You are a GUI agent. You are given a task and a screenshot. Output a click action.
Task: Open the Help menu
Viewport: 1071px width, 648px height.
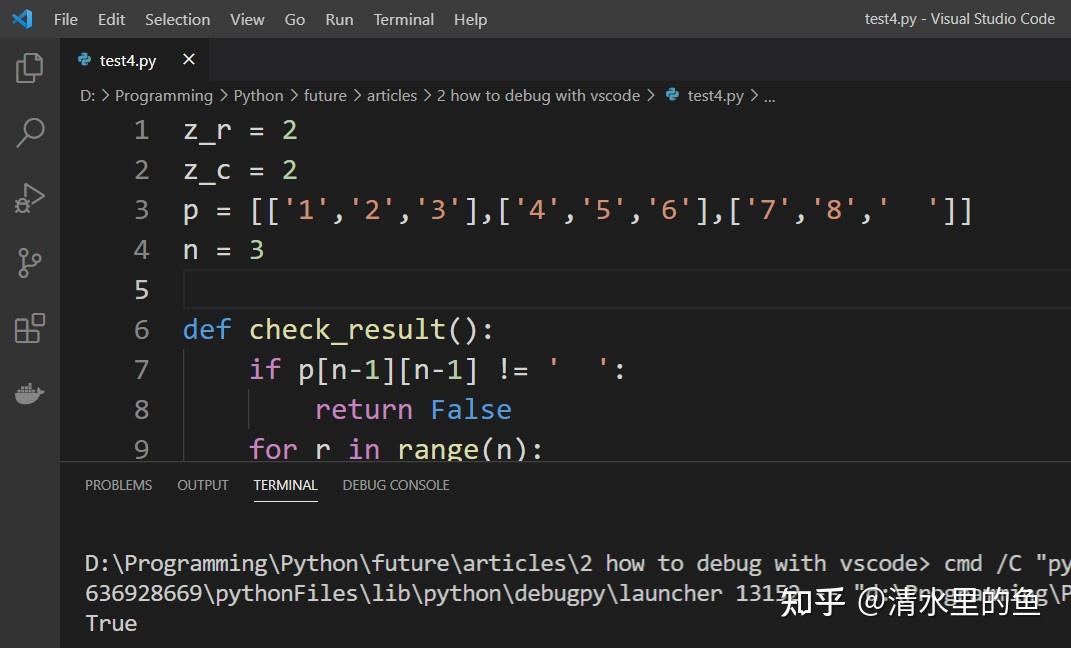click(x=471, y=19)
